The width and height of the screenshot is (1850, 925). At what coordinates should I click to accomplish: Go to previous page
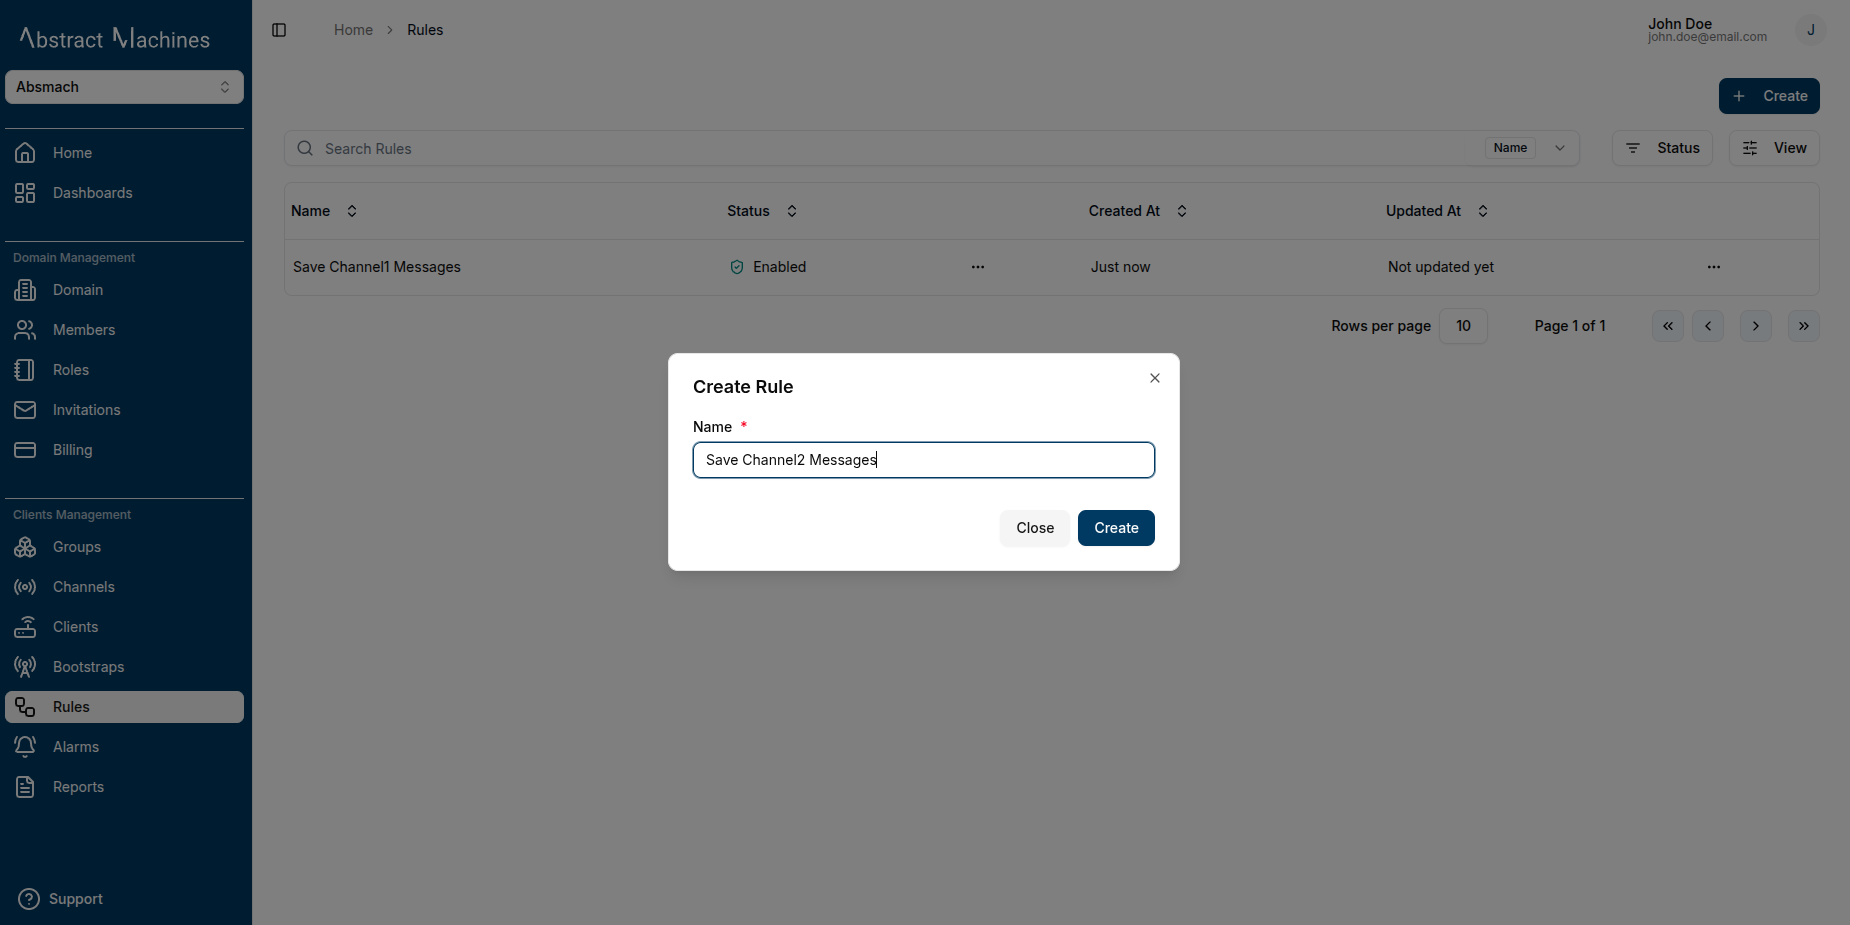coord(1708,326)
